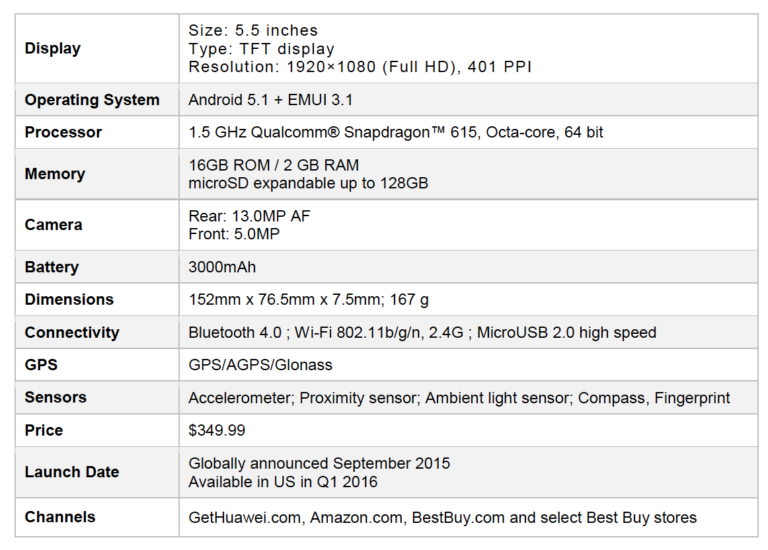Click the Memory row label

(55, 174)
